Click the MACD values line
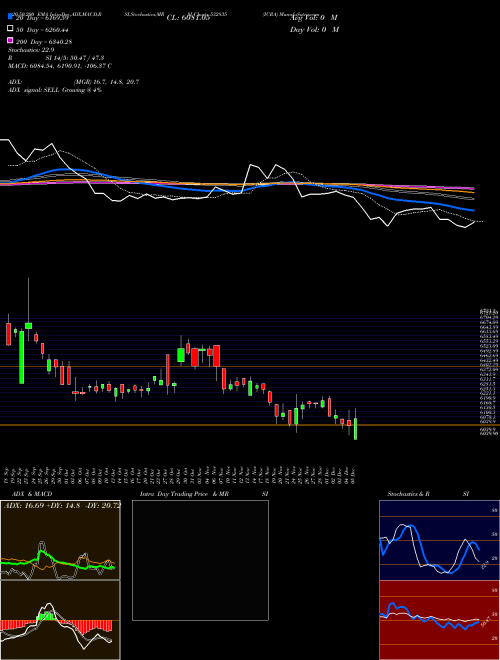This screenshot has width=500, height=660. [60, 66]
